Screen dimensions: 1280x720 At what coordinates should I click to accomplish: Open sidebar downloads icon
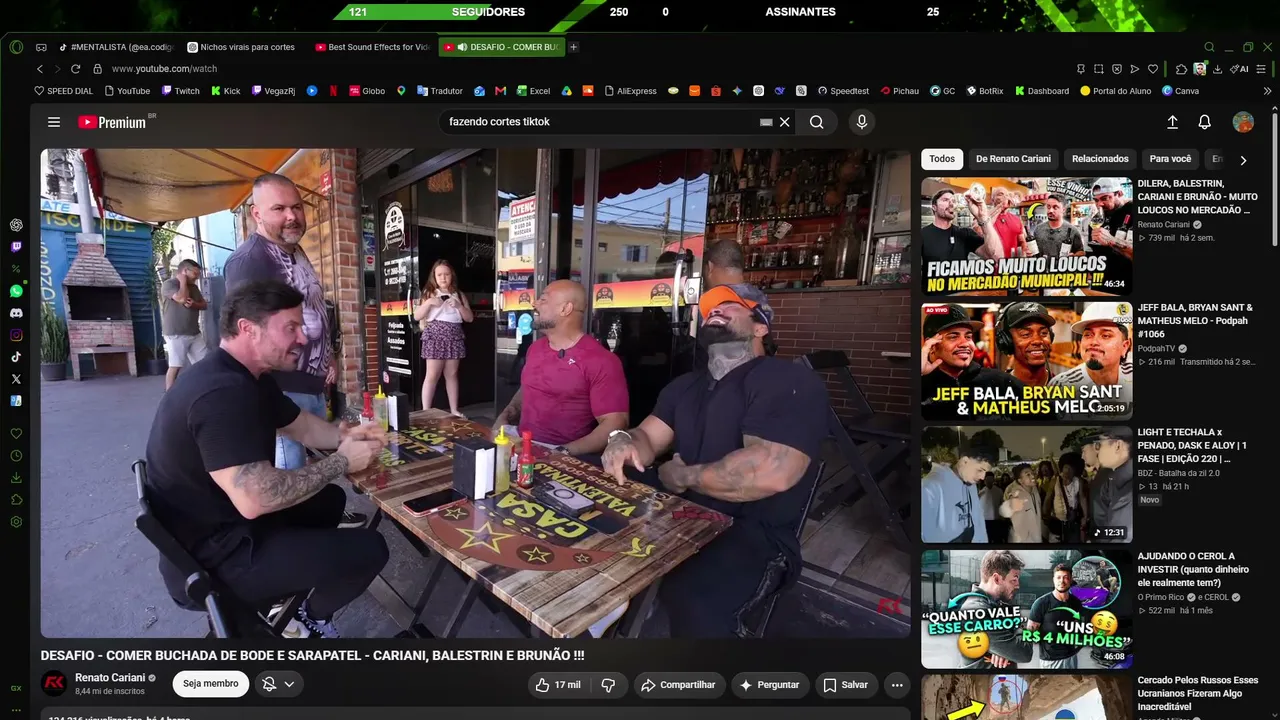(16, 478)
